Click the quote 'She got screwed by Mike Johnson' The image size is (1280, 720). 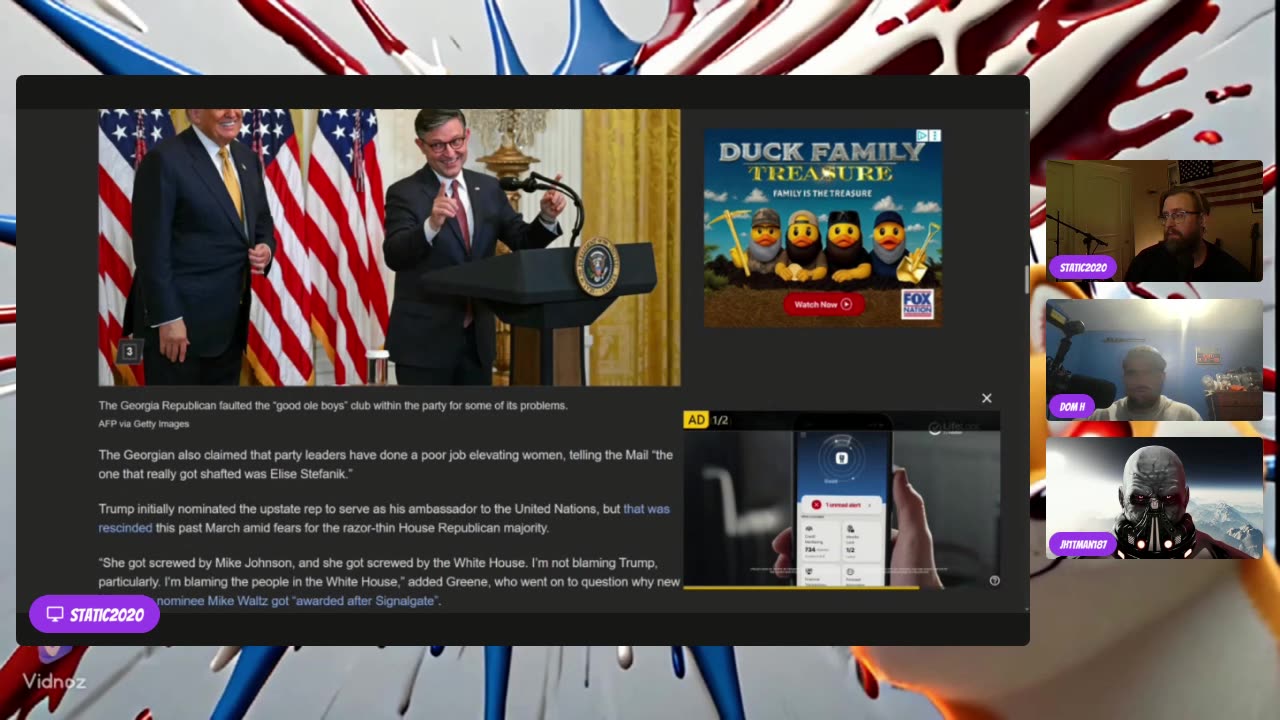tap(389, 581)
